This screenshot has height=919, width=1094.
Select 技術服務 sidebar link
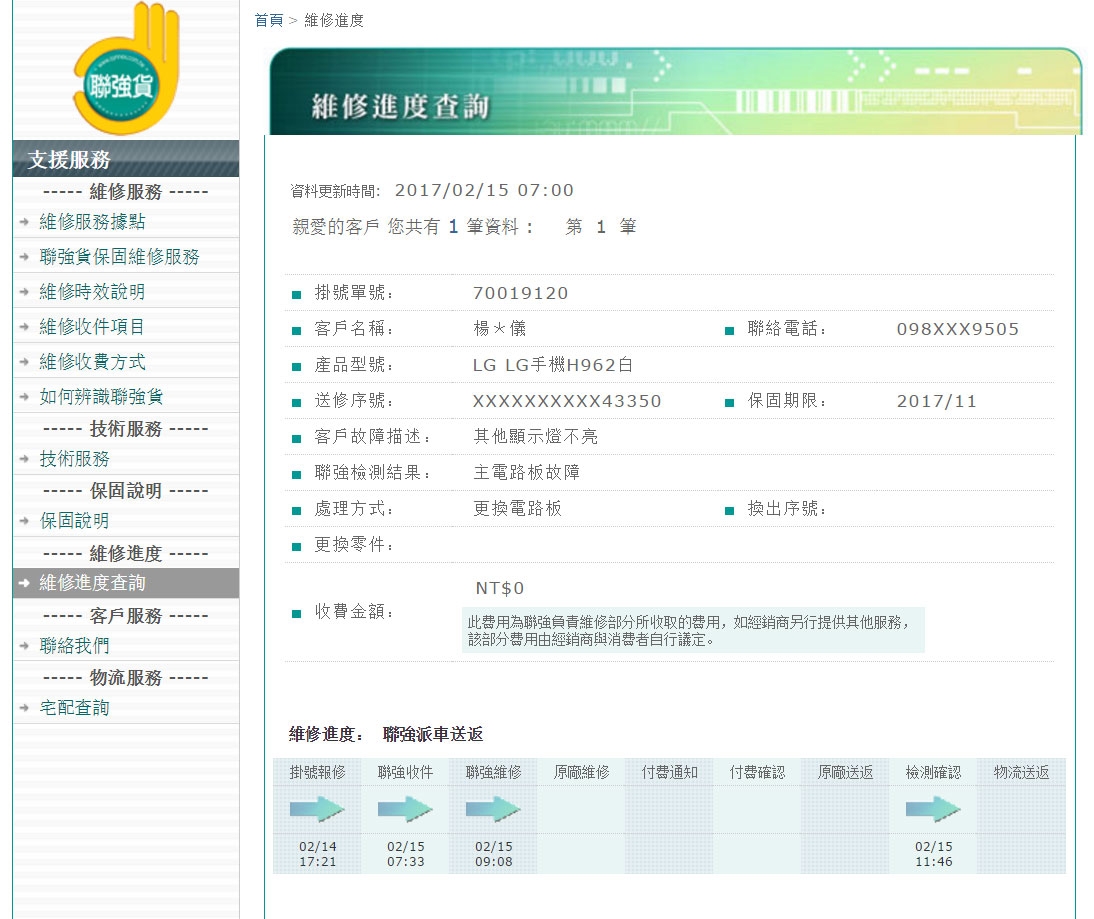pyautogui.click(x=74, y=459)
